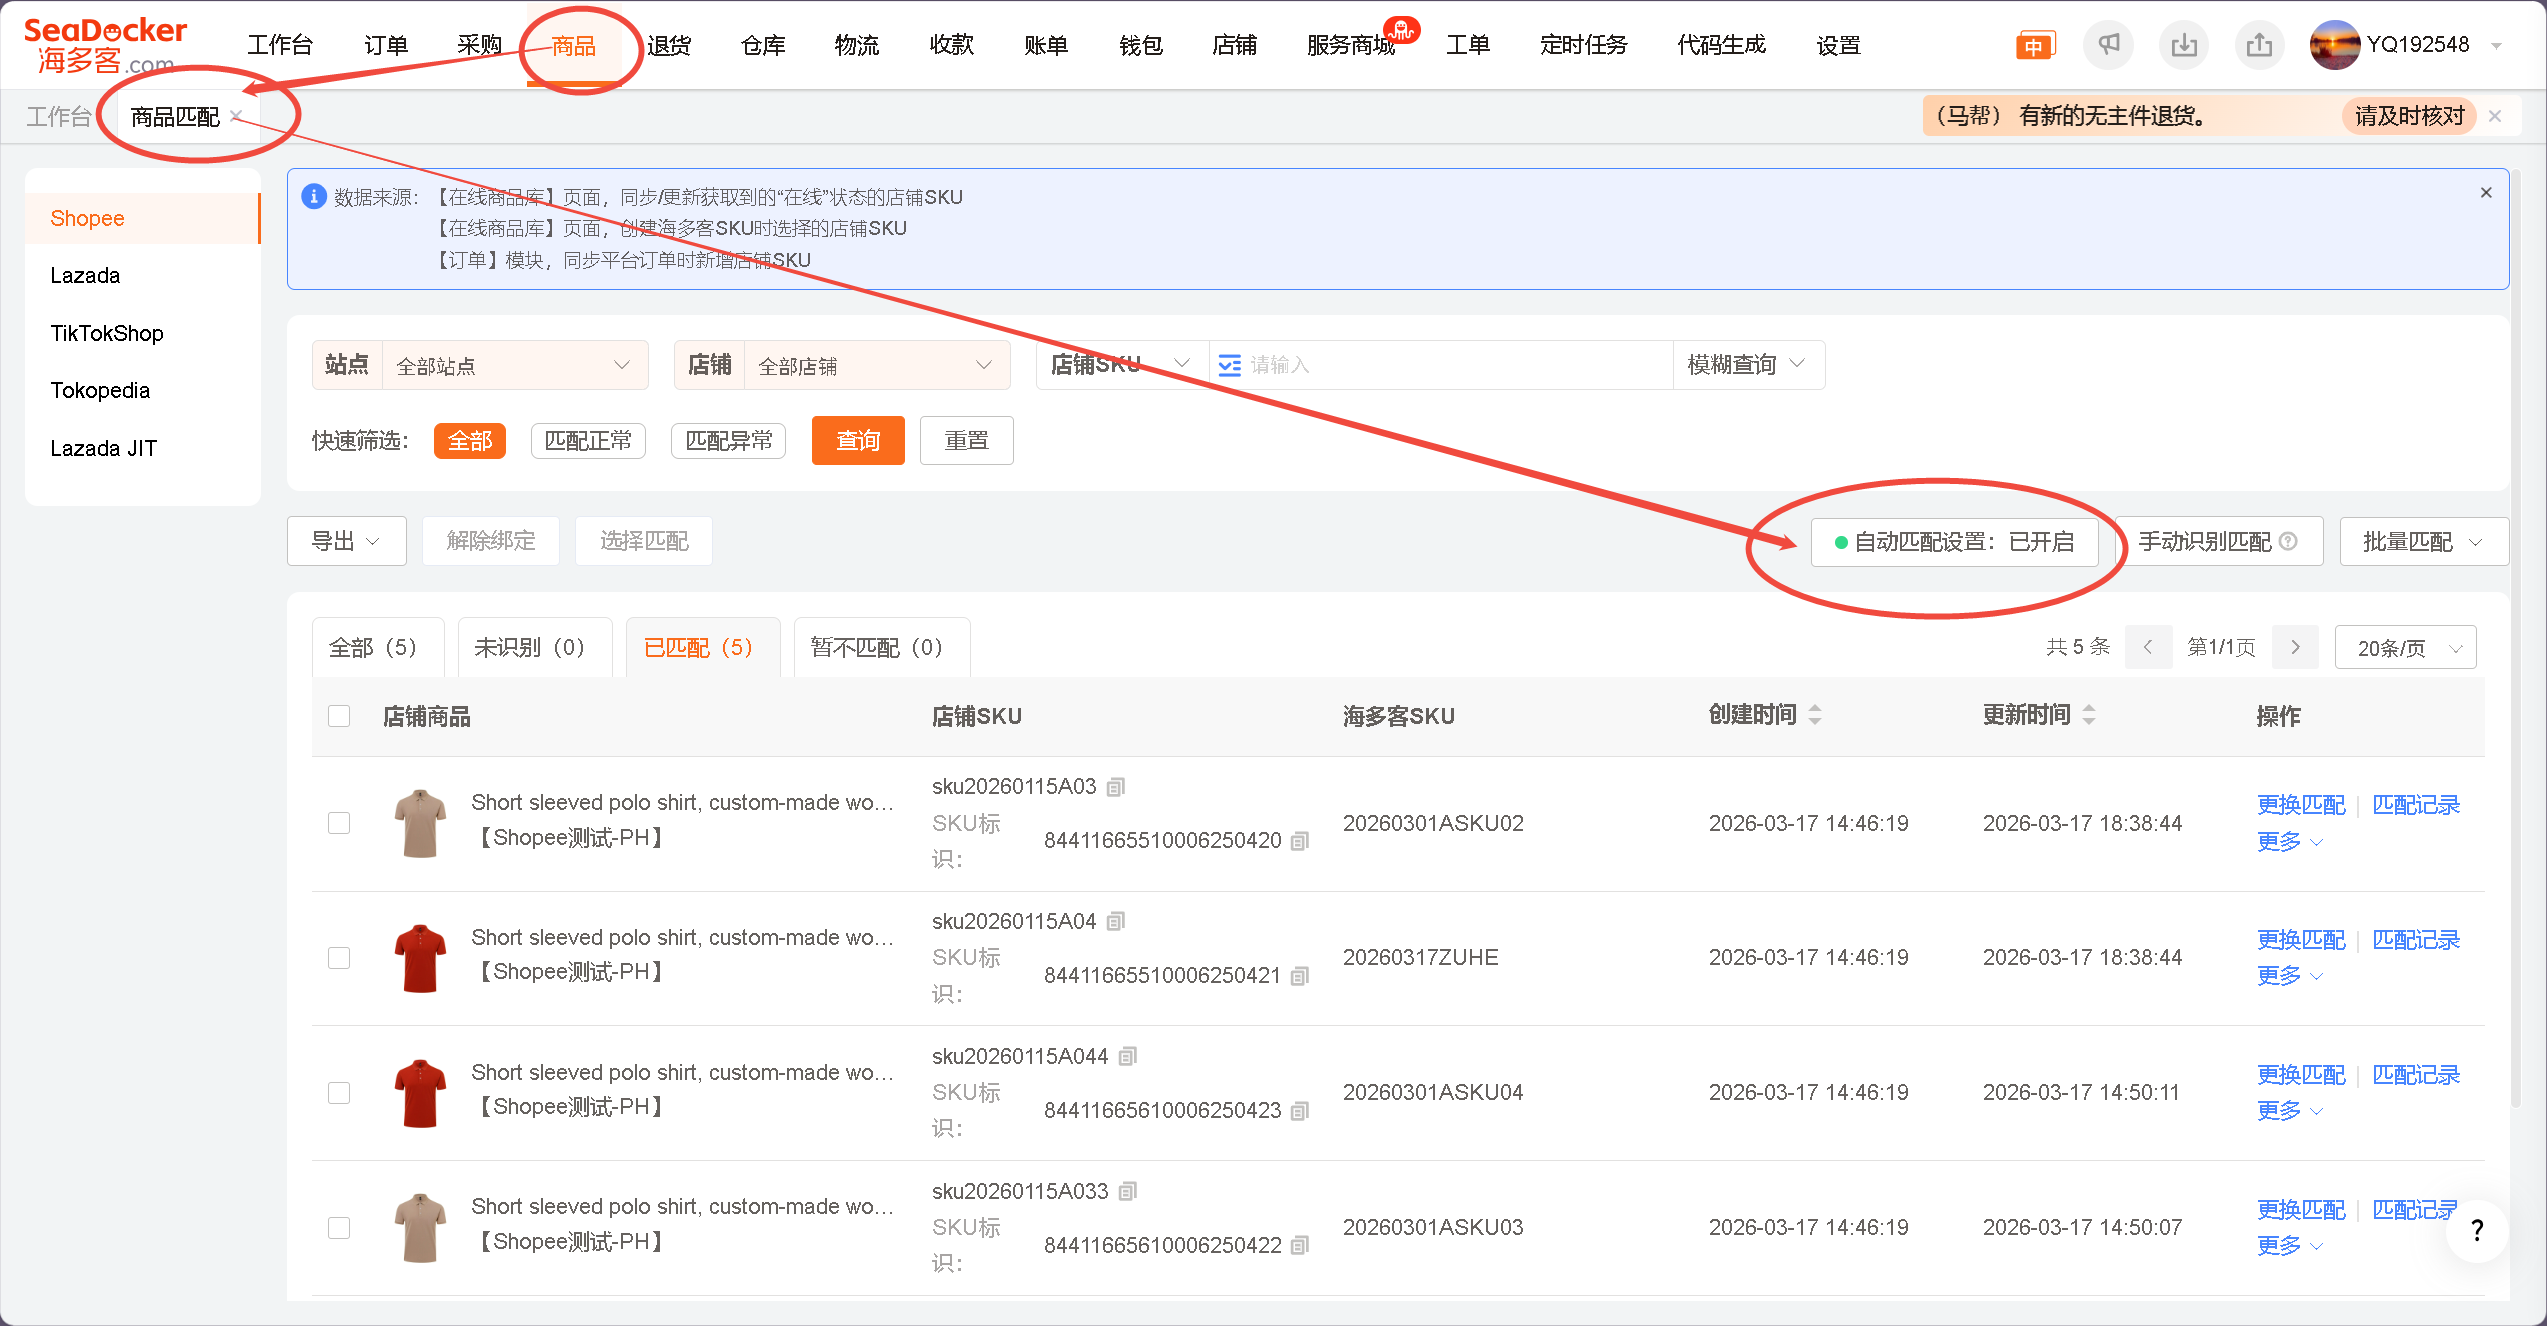This screenshot has width=2547, height=1326.
Task: Close the blue data source info banner
Action: (x=2486, y=193)
